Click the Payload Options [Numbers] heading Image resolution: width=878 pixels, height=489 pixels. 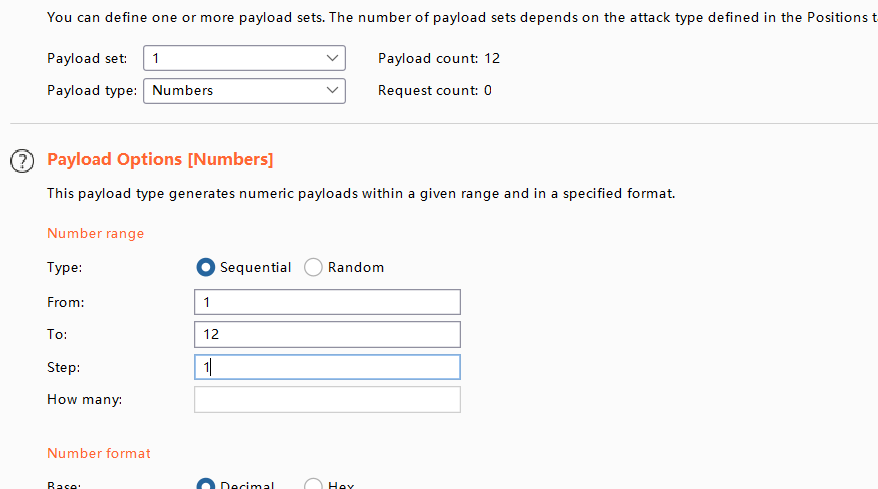[160, 160]
